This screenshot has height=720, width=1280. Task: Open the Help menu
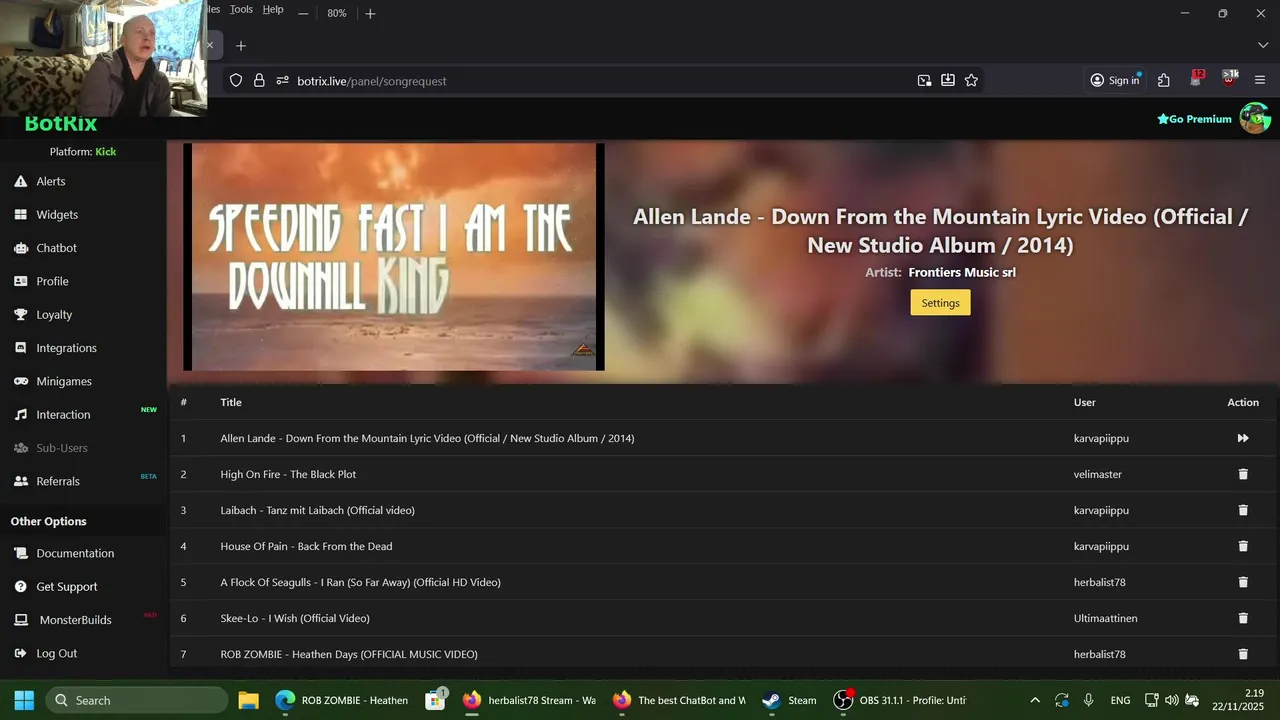273,9
